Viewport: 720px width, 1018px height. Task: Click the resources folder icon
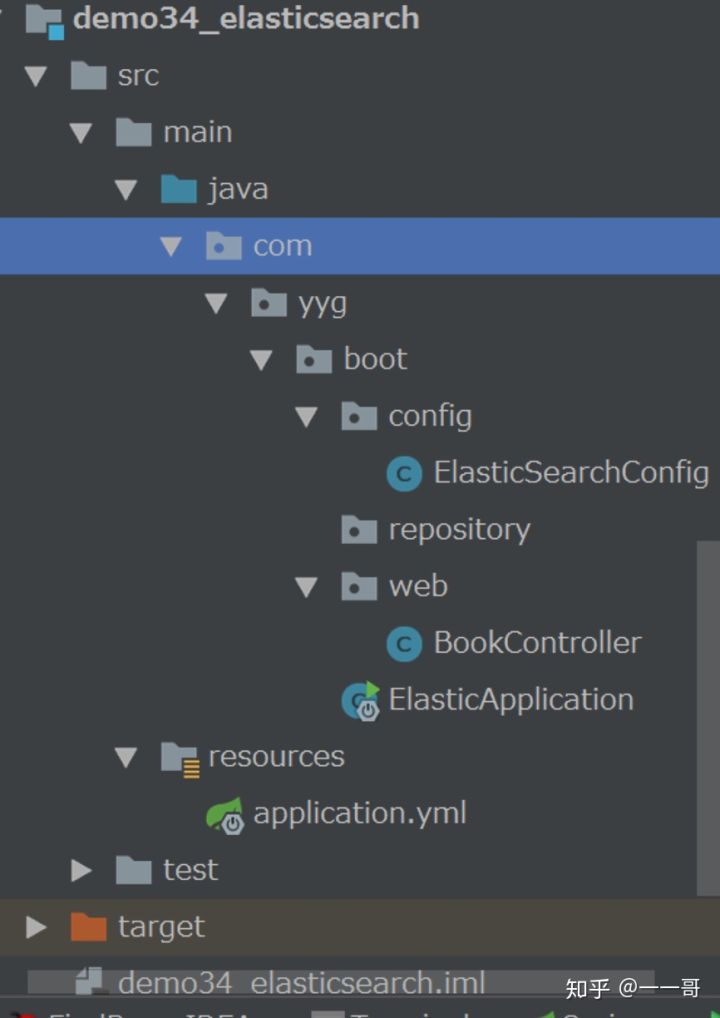pyautogui.click(x=181, y=756)
